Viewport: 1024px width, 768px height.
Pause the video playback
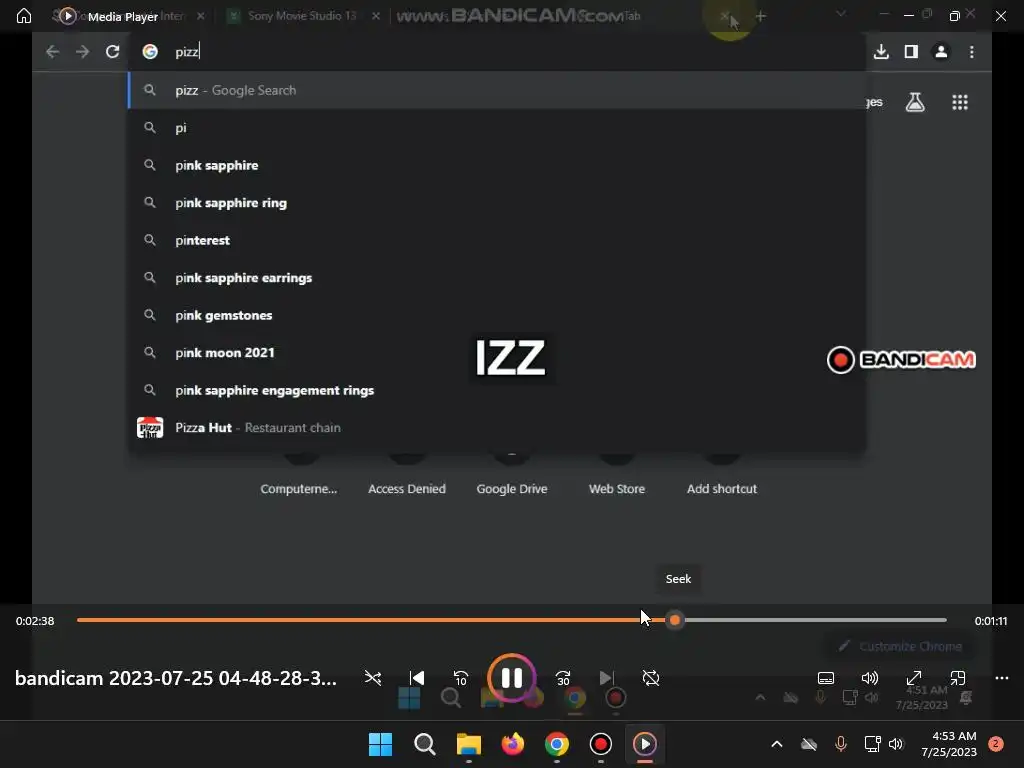511,678
